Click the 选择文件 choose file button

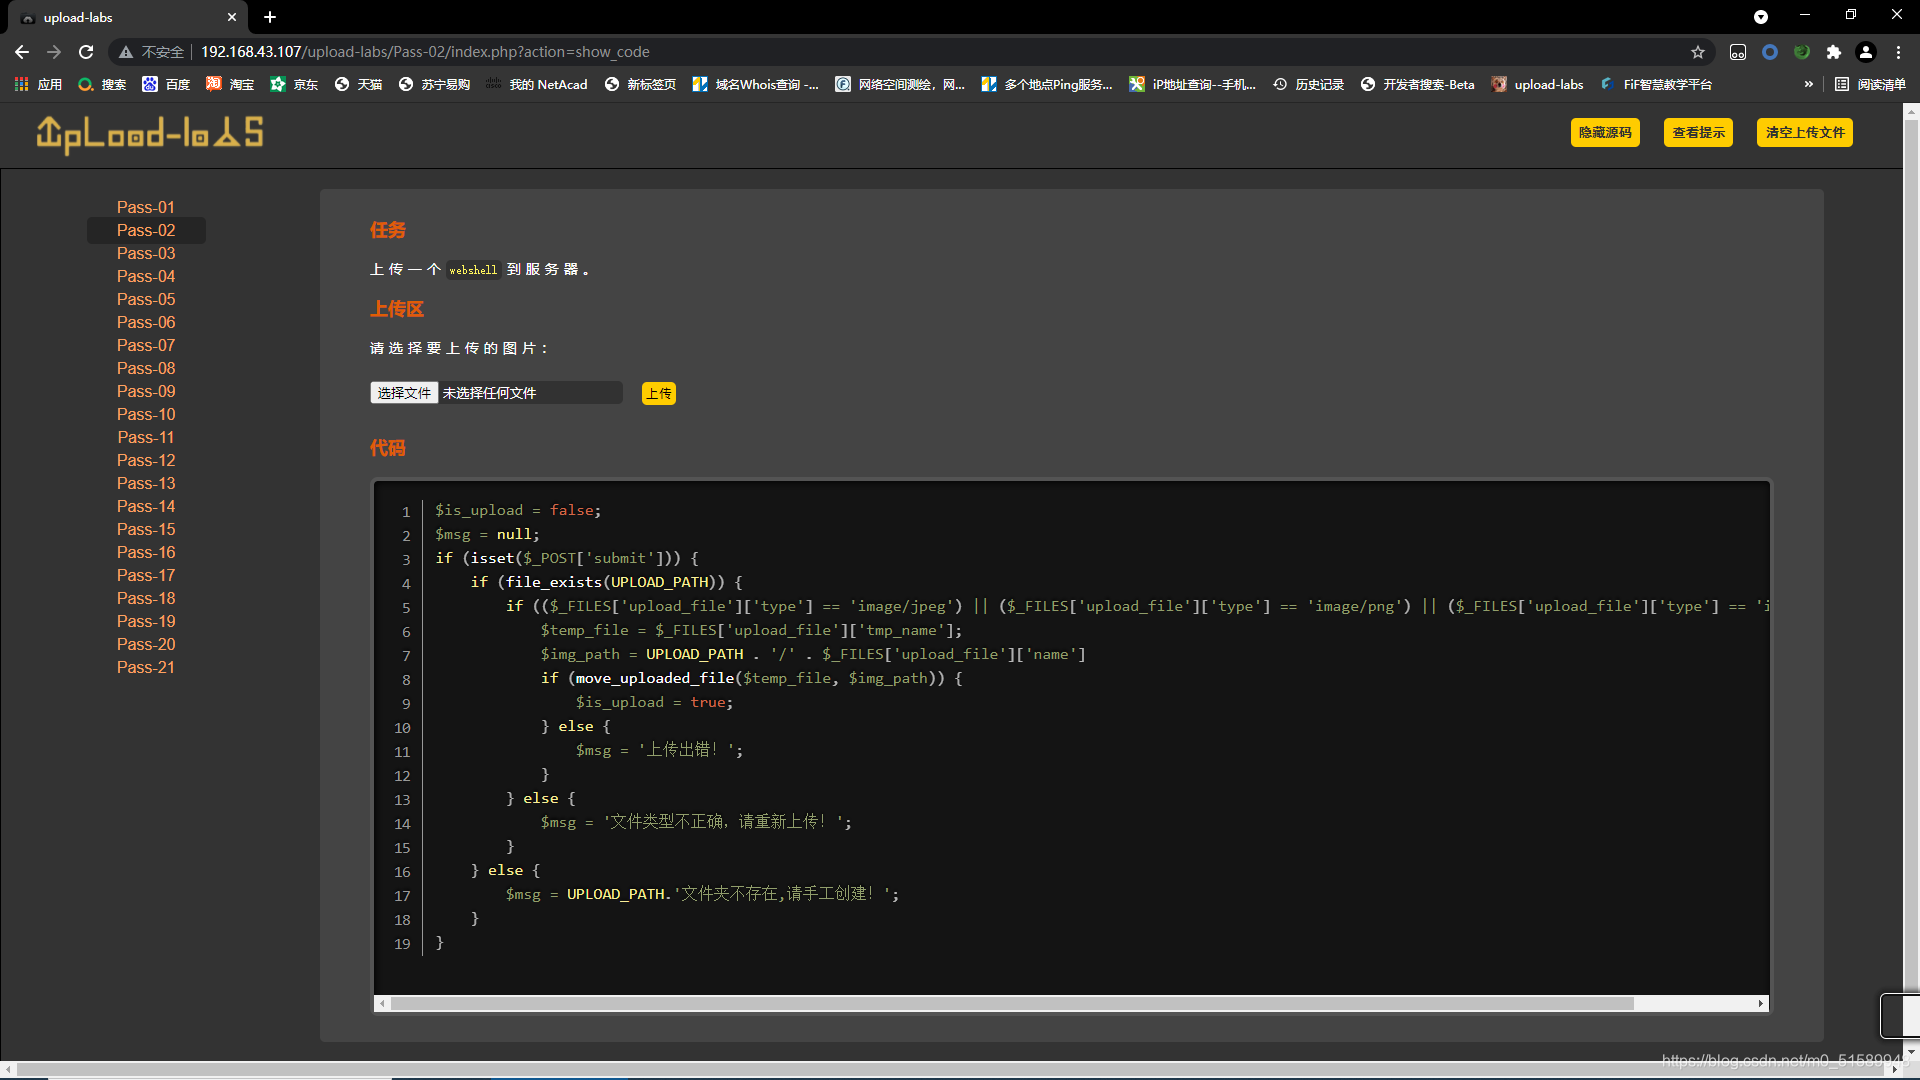(x=404, y=393)
